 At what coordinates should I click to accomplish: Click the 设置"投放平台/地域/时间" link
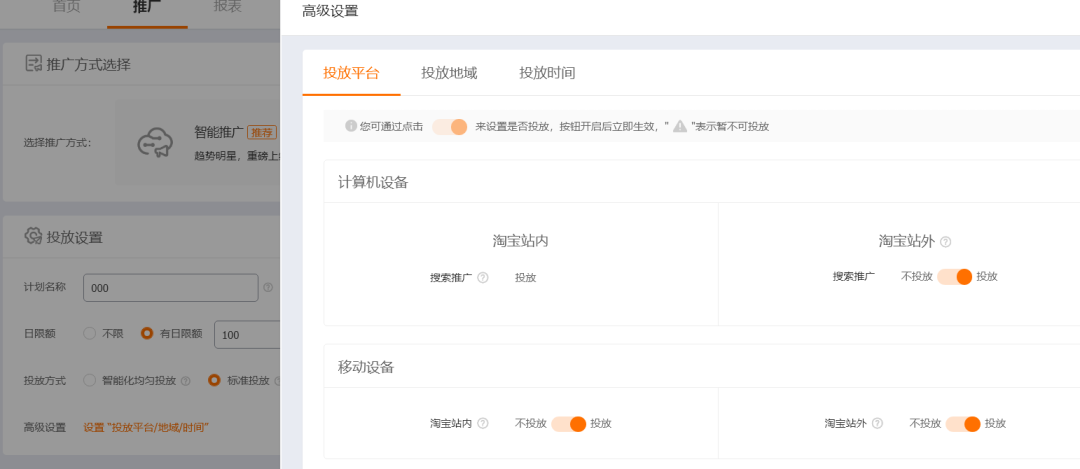(146, 428)
